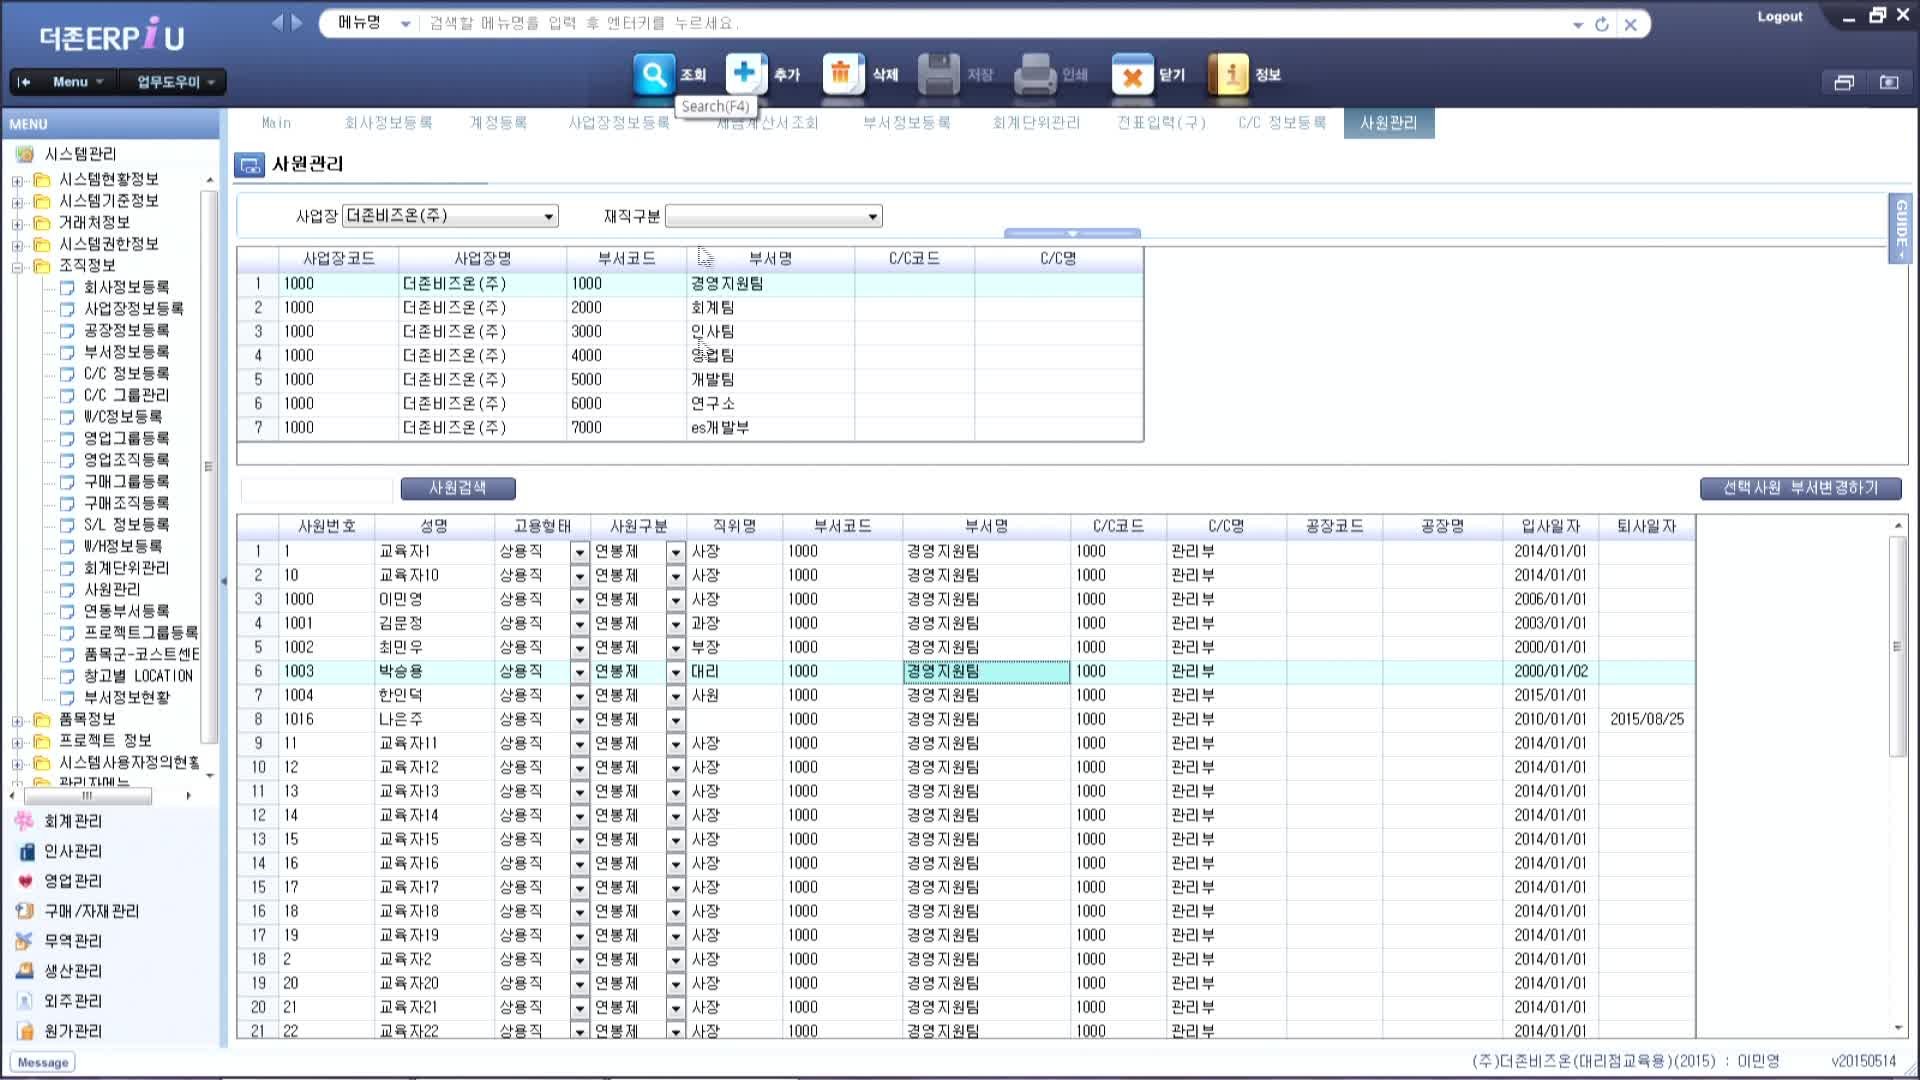
Task: Click 선택사원 부서변경하기 button
Action: 1800,488
